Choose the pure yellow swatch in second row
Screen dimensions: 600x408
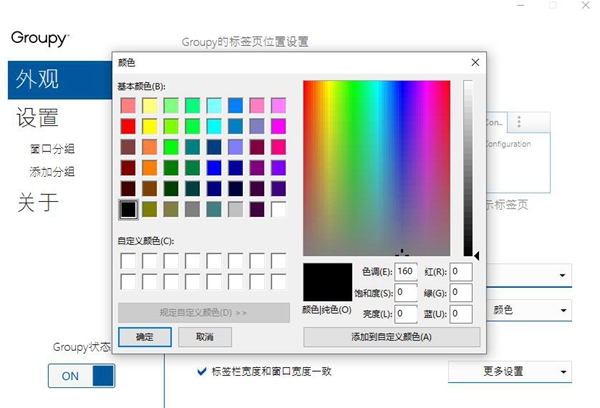150,126
